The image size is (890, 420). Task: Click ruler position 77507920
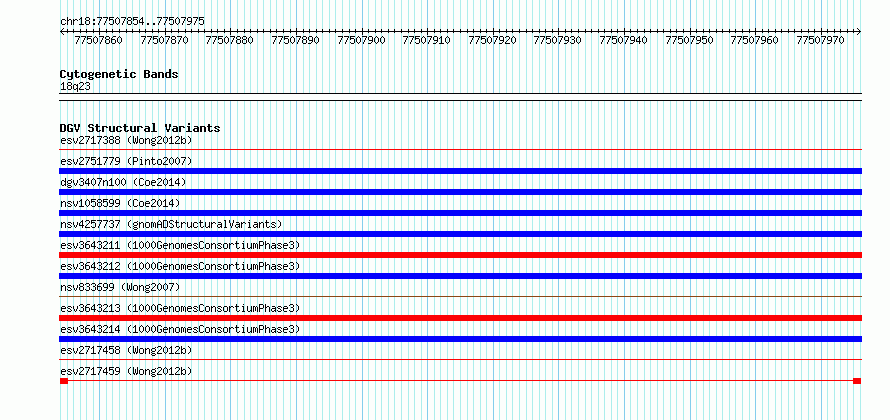coord(492,40)
